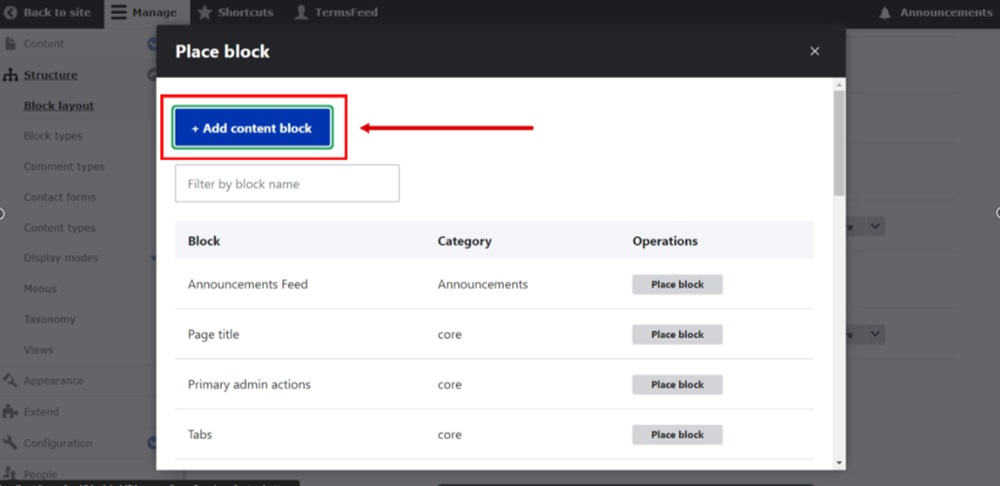Close the Place block dialog
The height and width of the screenshot is (486, 1000).
tap(814, 52)
